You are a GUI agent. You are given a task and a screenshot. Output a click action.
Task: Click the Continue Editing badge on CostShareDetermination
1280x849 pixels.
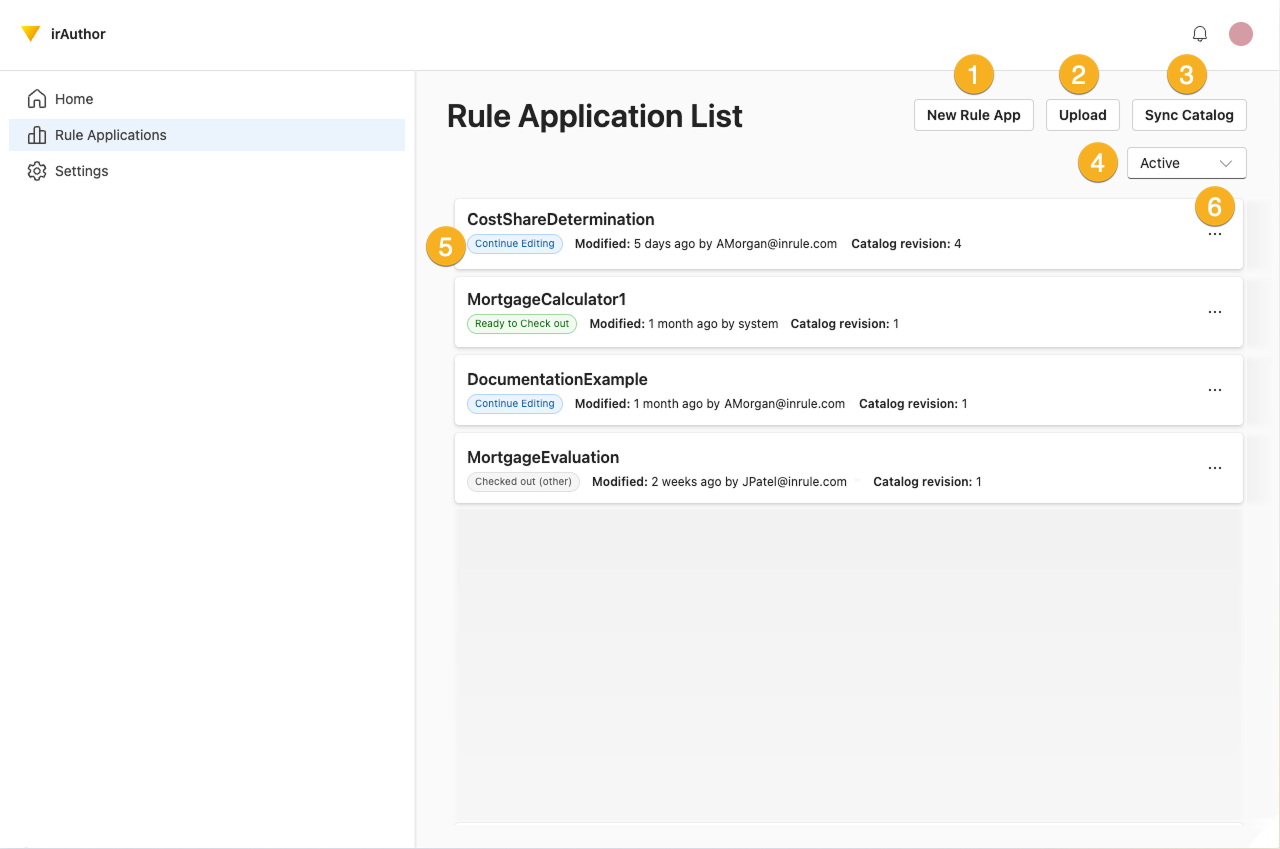pos(515,243)
